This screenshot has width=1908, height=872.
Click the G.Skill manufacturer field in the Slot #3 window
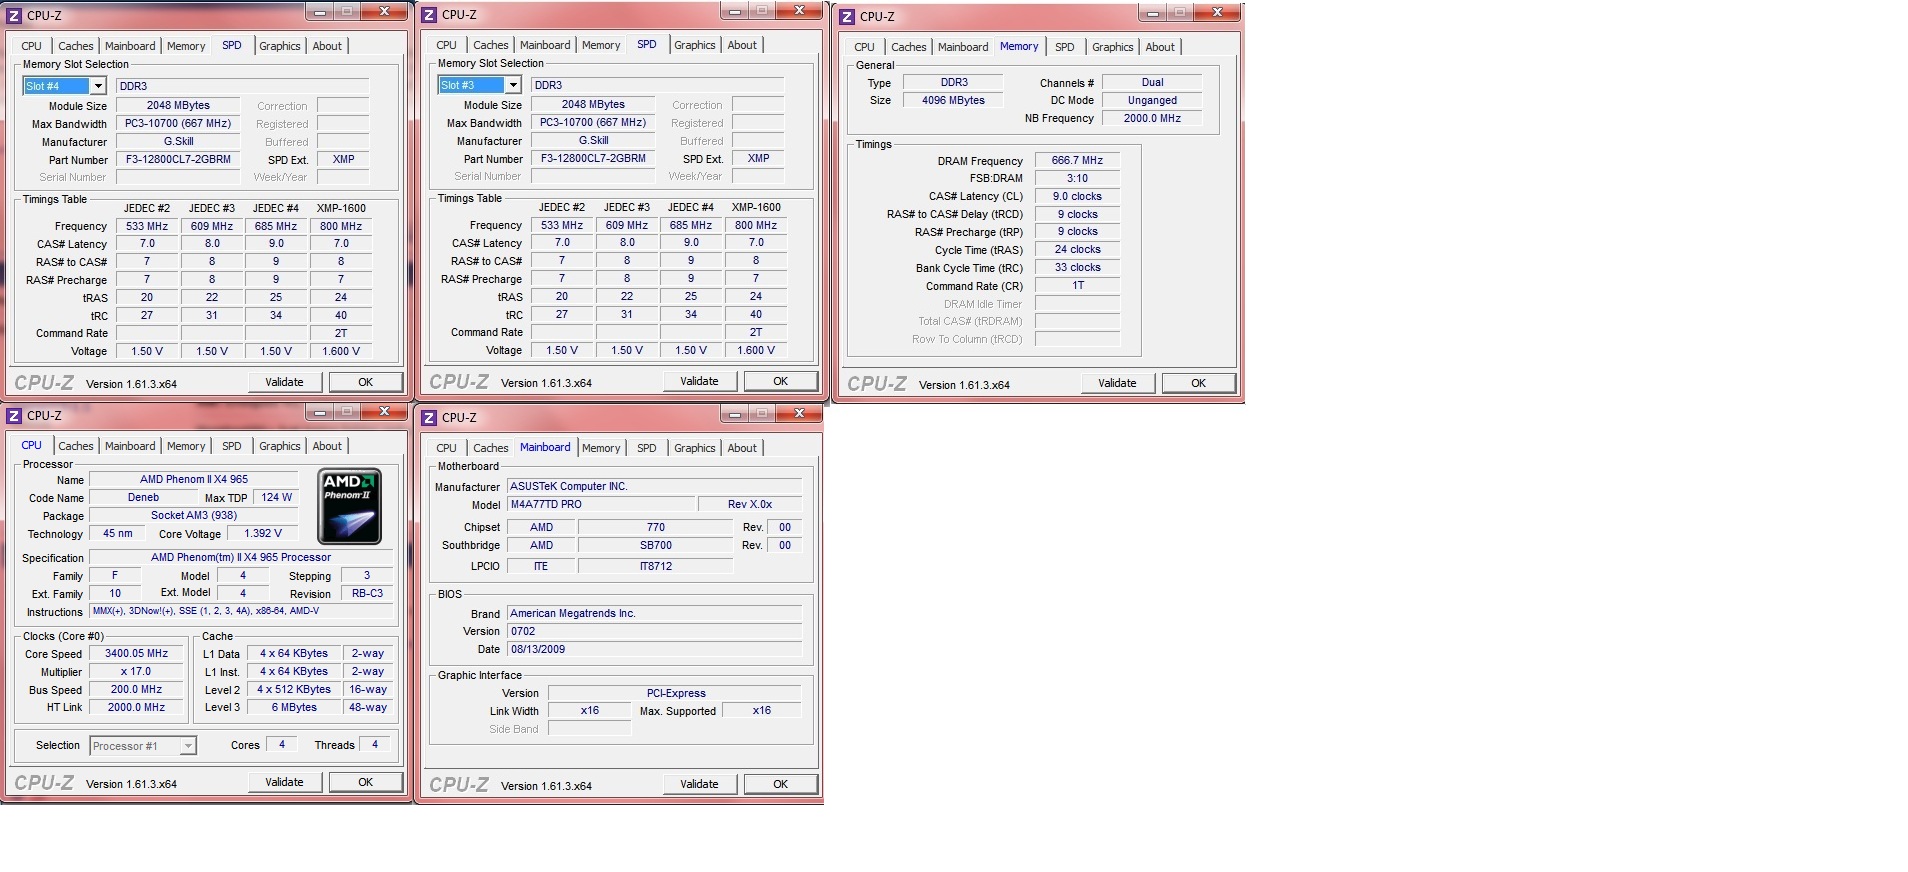(593, 141)
